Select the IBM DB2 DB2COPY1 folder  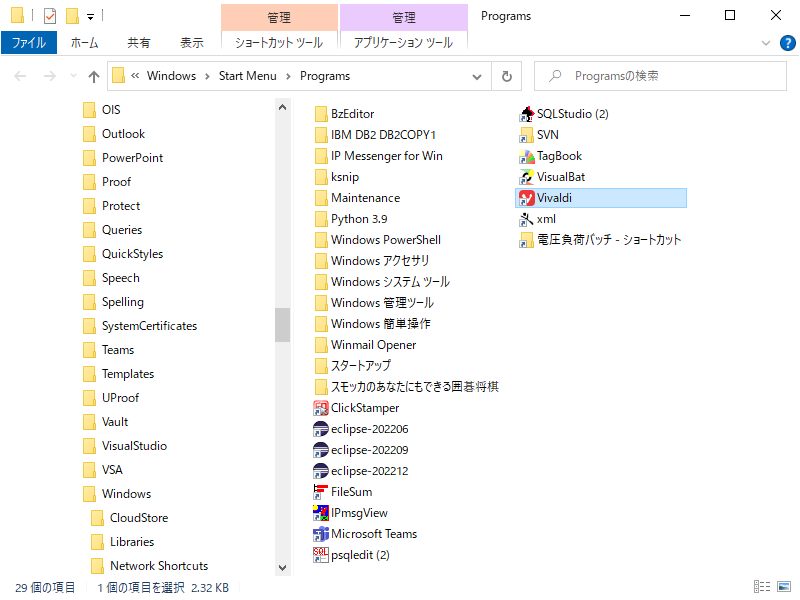[x=375, y=135]
